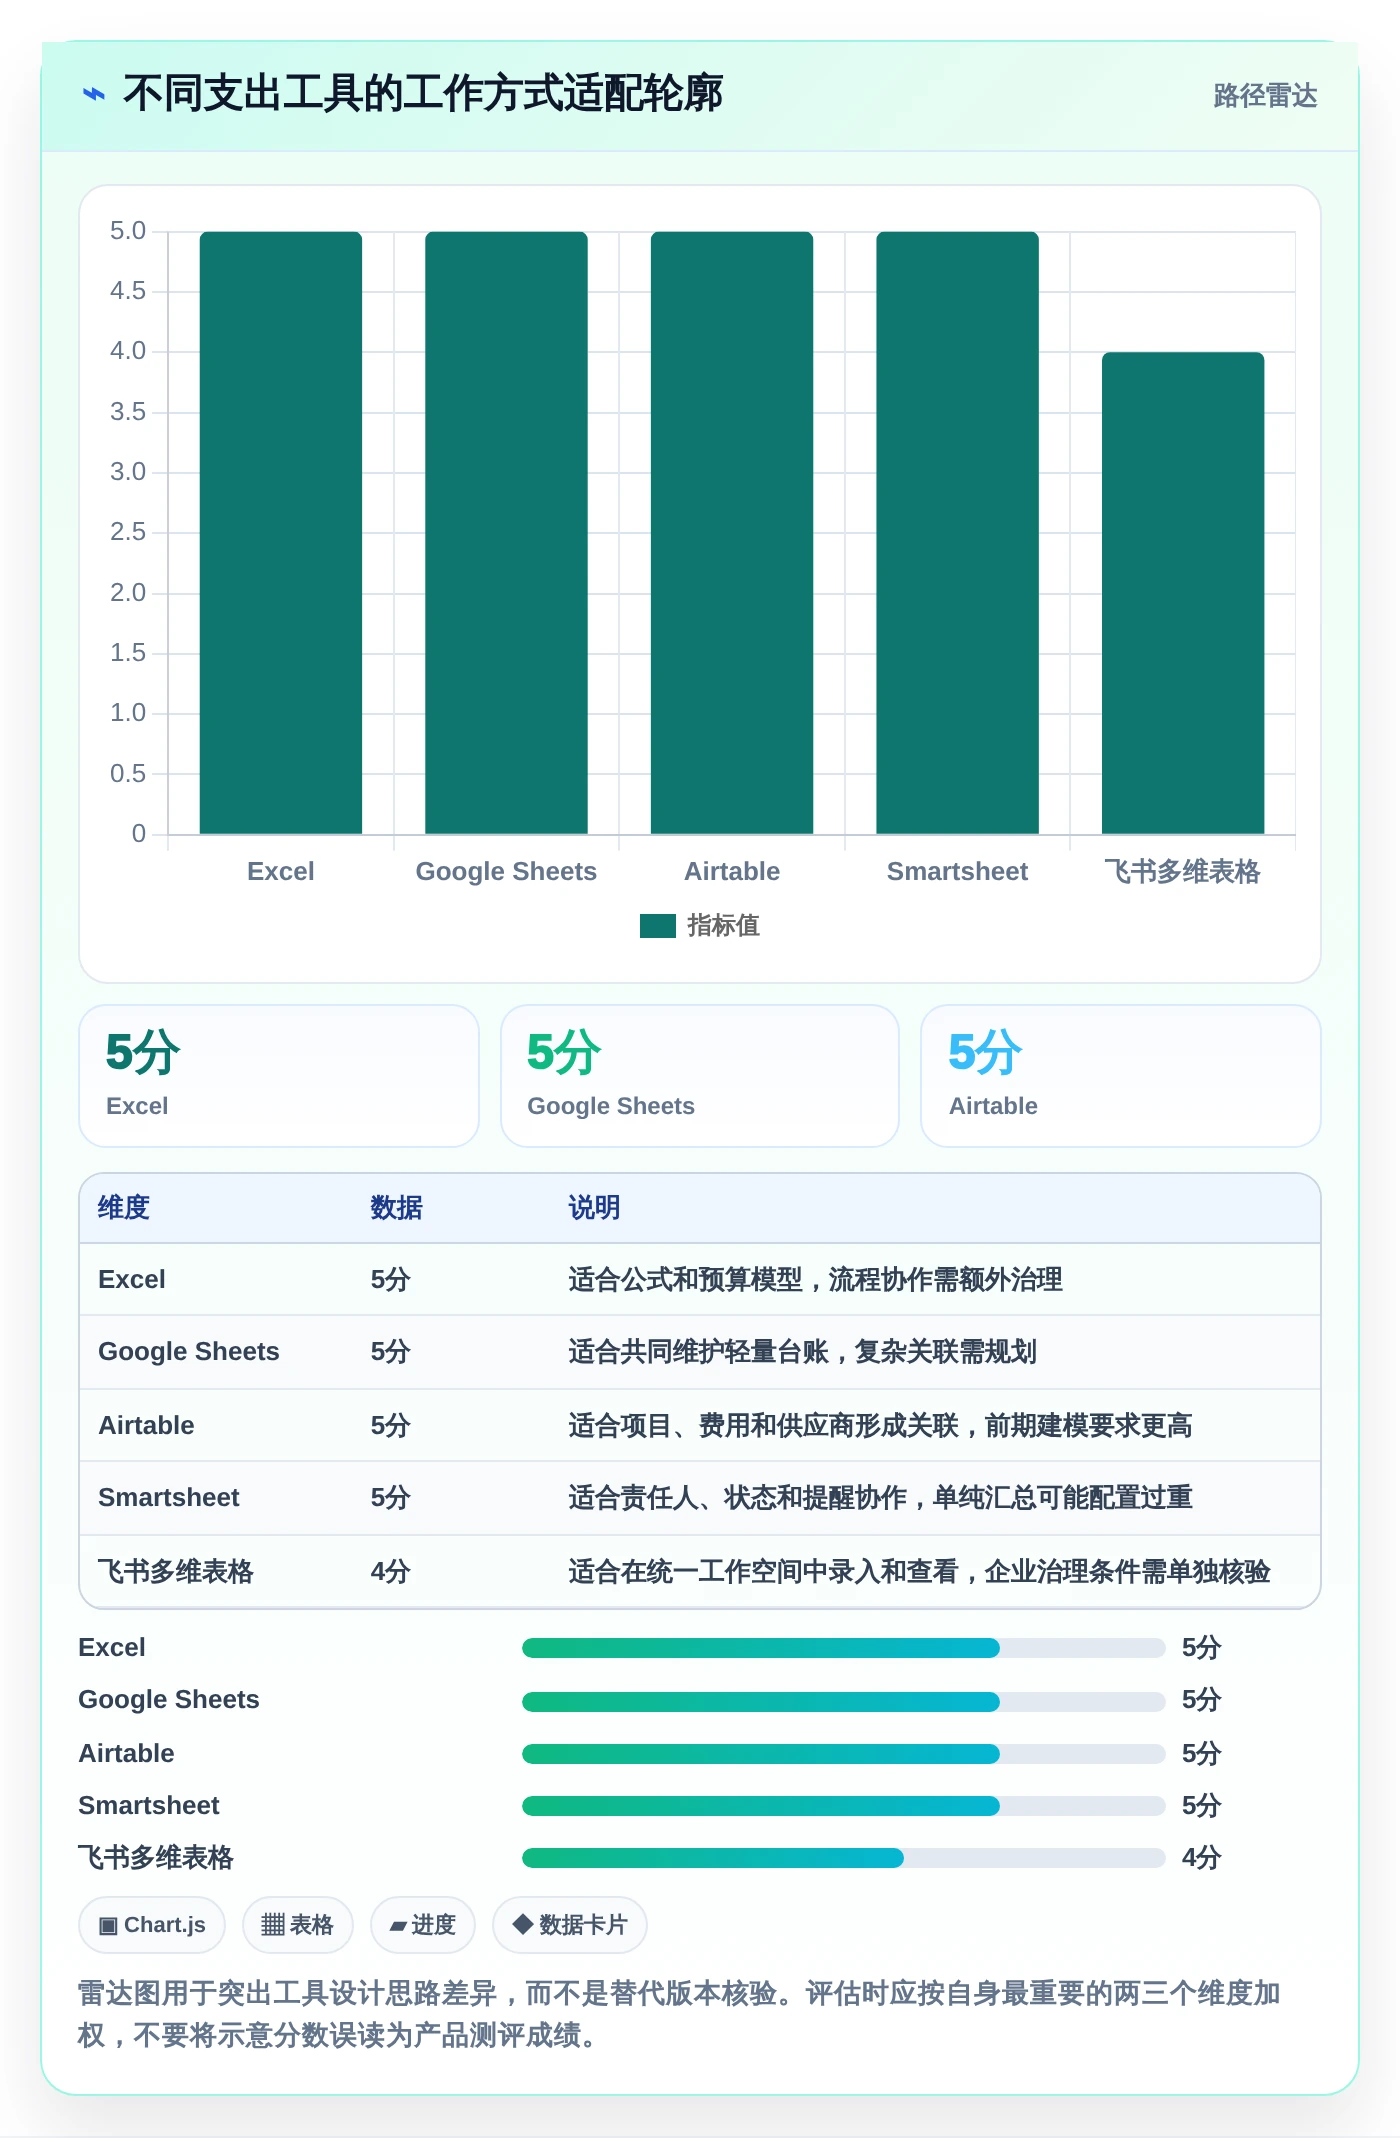Click the Google Sheets x-axis label
1400x2138 pixels.
coord(506,871)
